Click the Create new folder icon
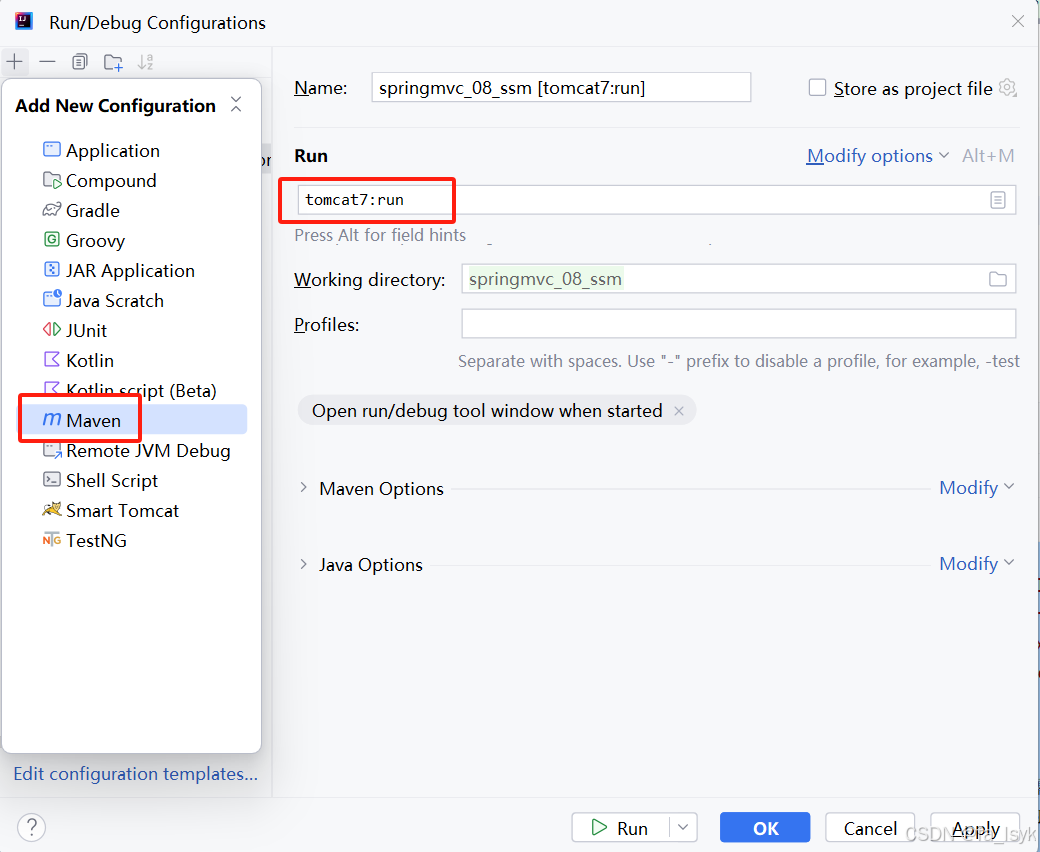The image size is (1040, 852). [x=113, y=62]
